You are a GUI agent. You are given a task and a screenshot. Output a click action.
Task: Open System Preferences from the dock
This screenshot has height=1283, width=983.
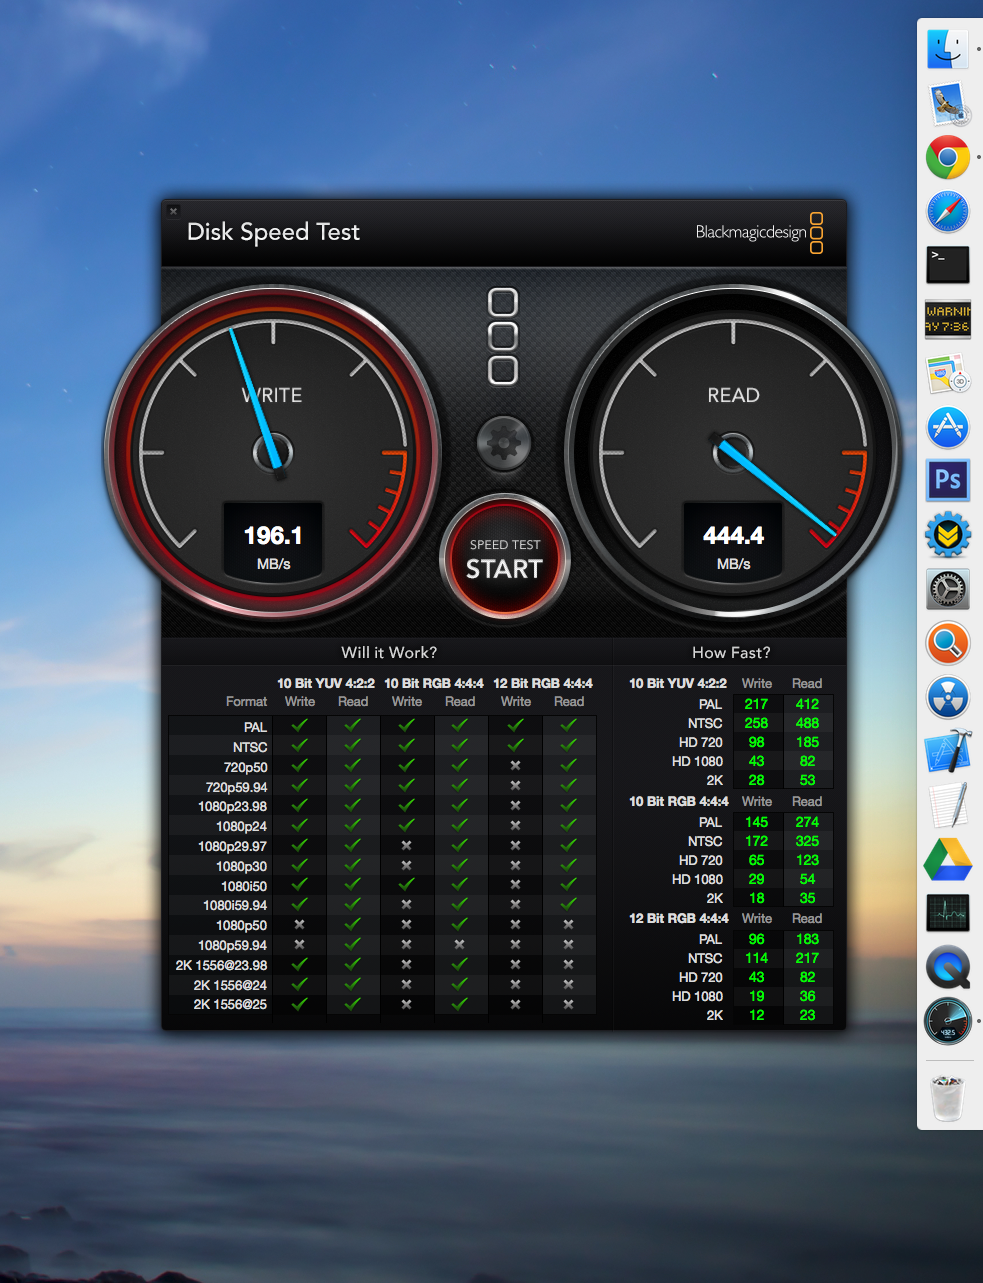click(x=947, y=589)
